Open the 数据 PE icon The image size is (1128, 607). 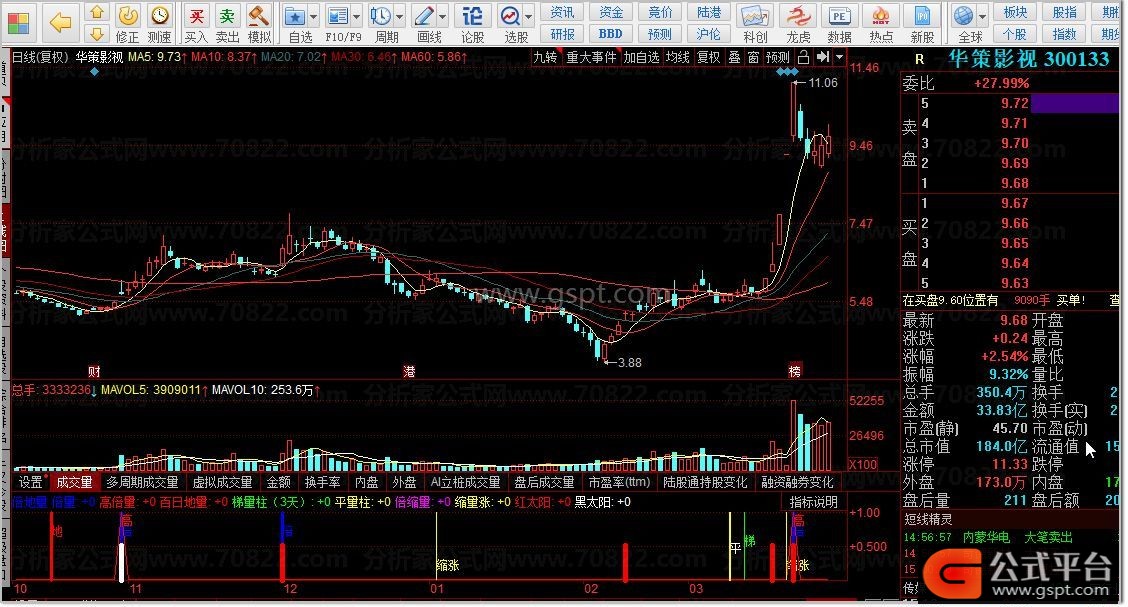[839, 16]
